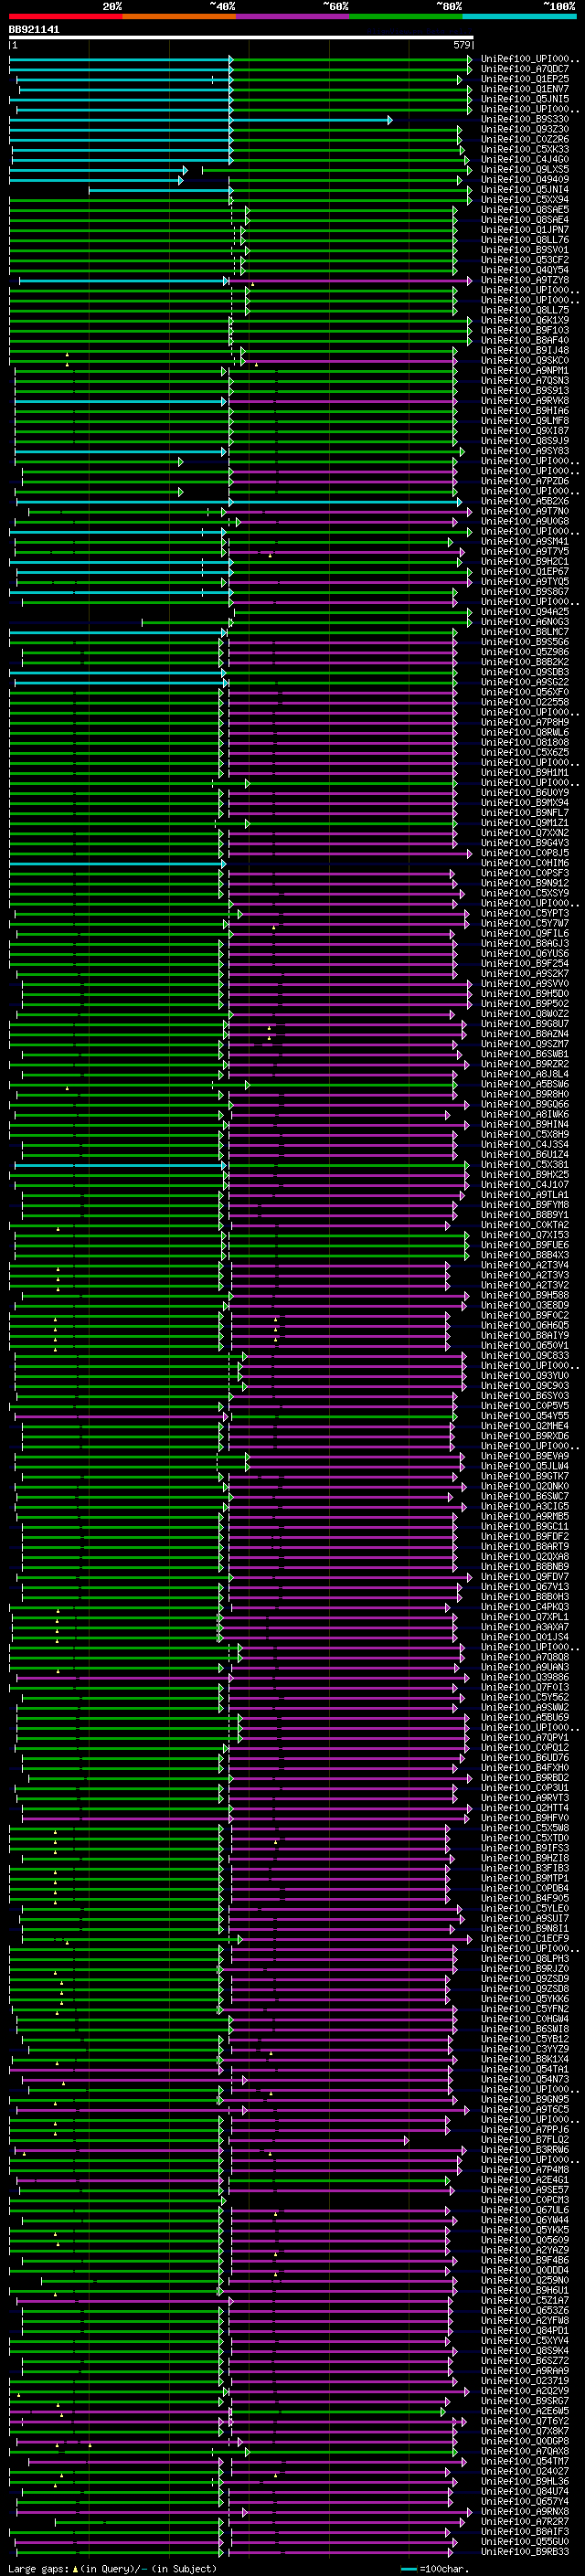Click the short cyan alignment bar of UniRef100_B9S330

pos(200,120)
